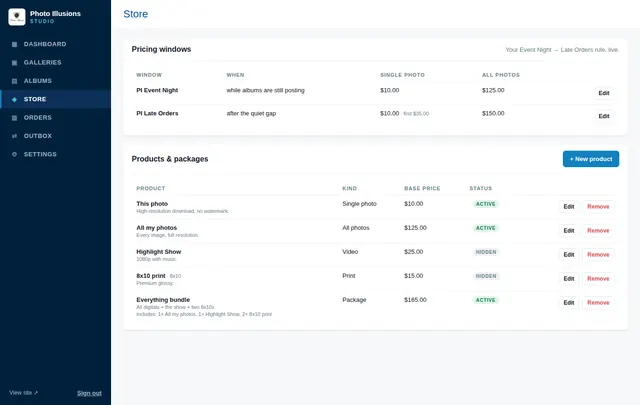Open Settings from the sidebar
The height and width of the screenshot is (405, 640).
pos(56,154)
